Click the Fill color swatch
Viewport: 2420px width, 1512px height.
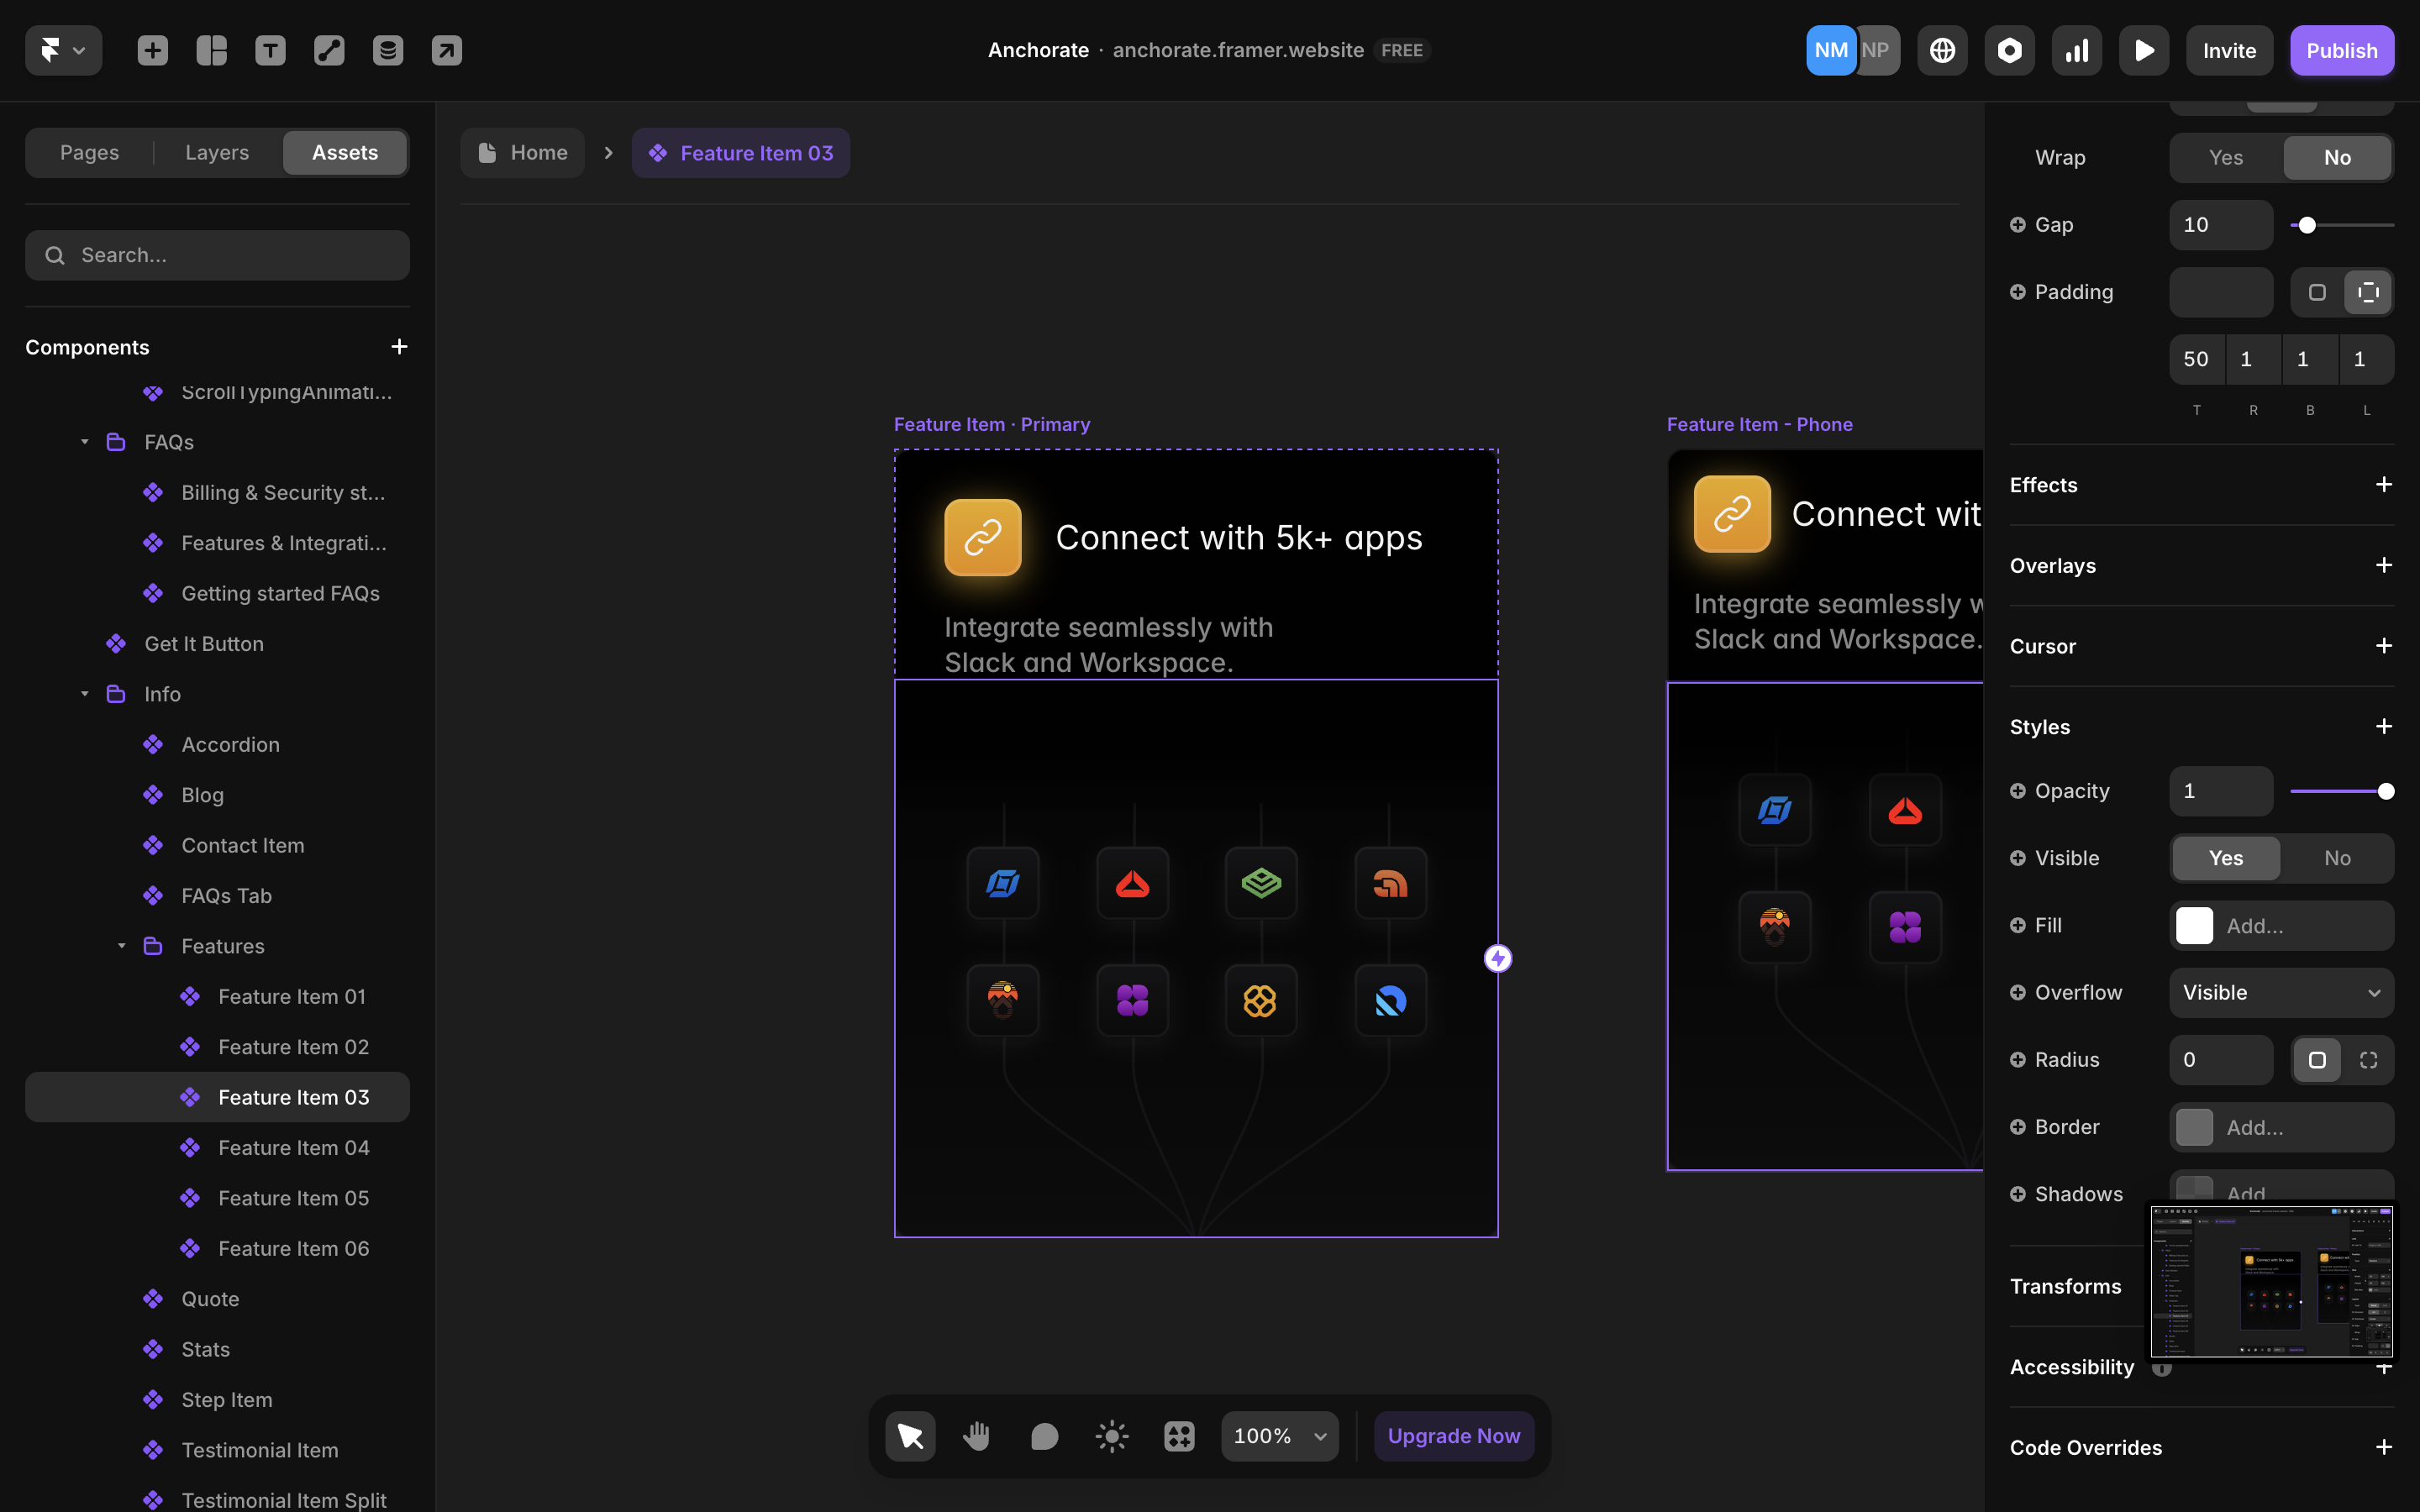(x=2195, y=925)
